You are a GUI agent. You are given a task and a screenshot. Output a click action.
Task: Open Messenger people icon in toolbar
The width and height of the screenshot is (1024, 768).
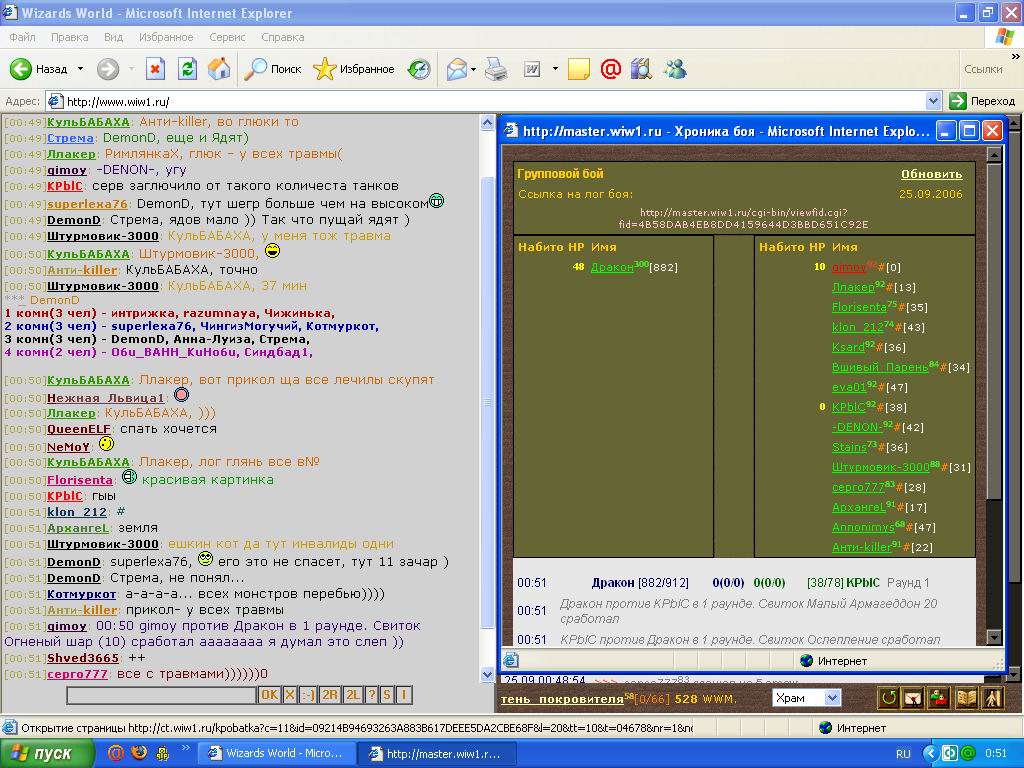coord(675,69)
